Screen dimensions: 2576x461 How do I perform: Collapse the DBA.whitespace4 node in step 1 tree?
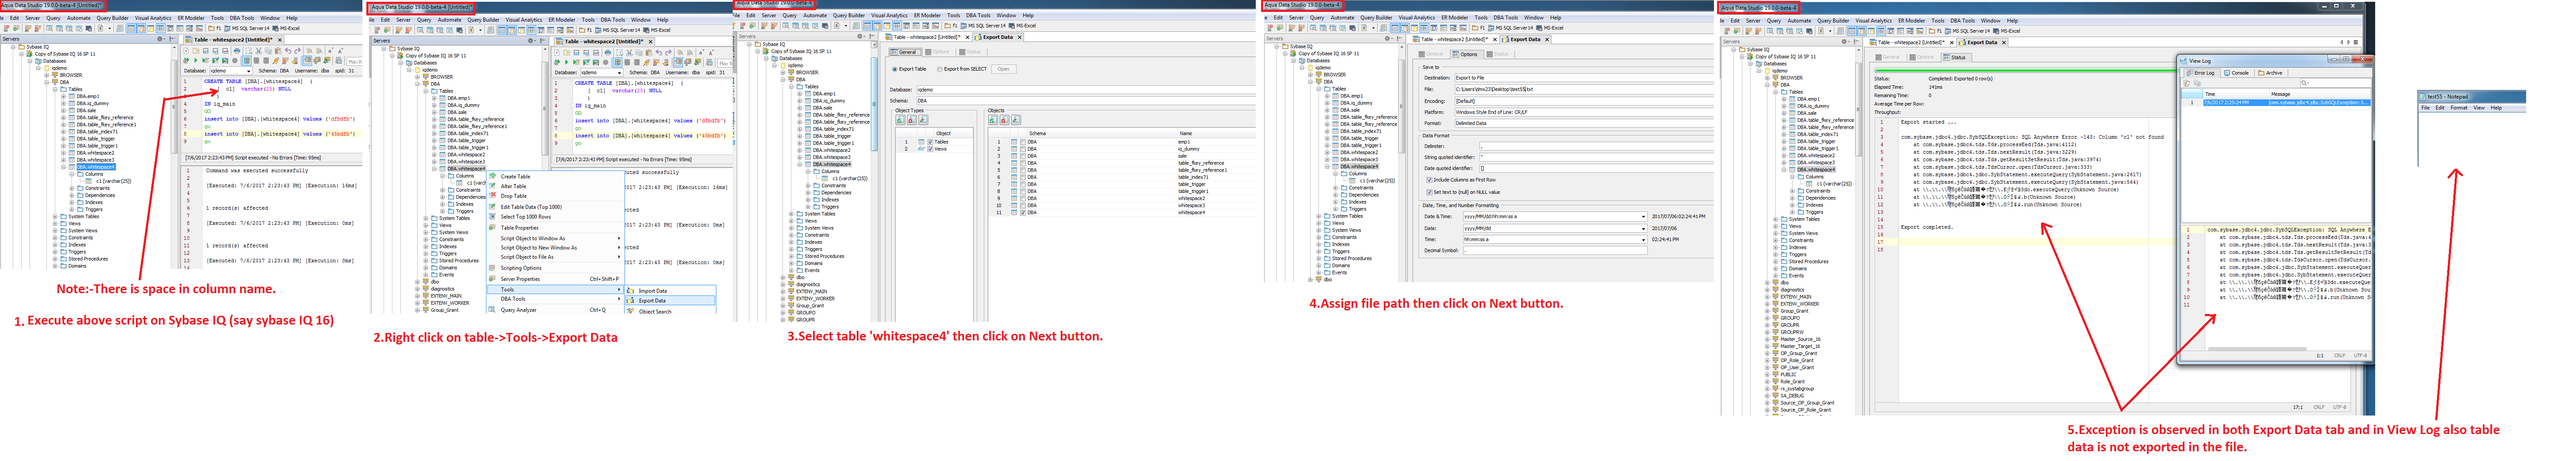[63, 167]
